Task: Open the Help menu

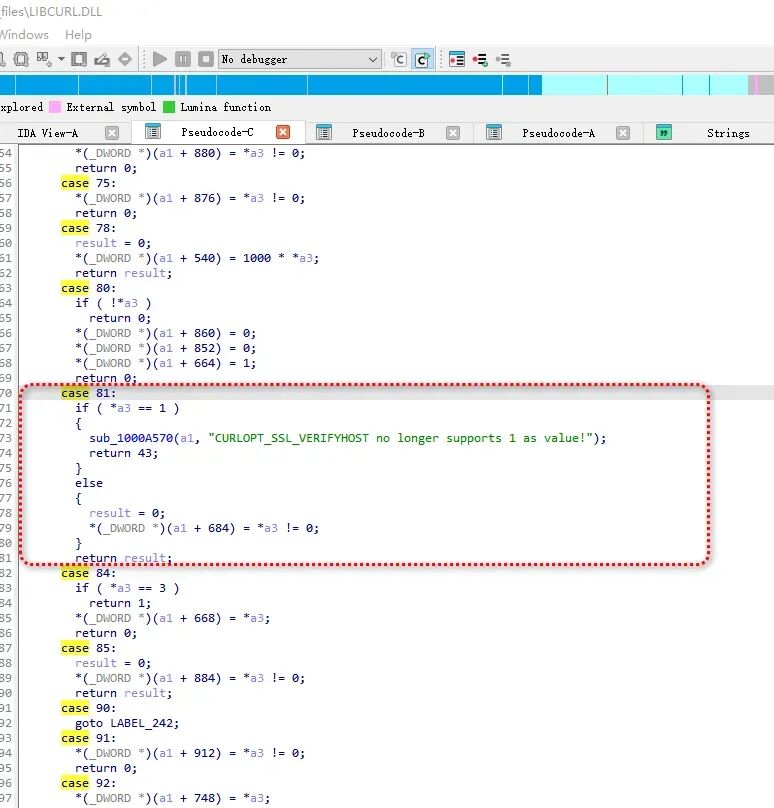Action: point(78,35)
